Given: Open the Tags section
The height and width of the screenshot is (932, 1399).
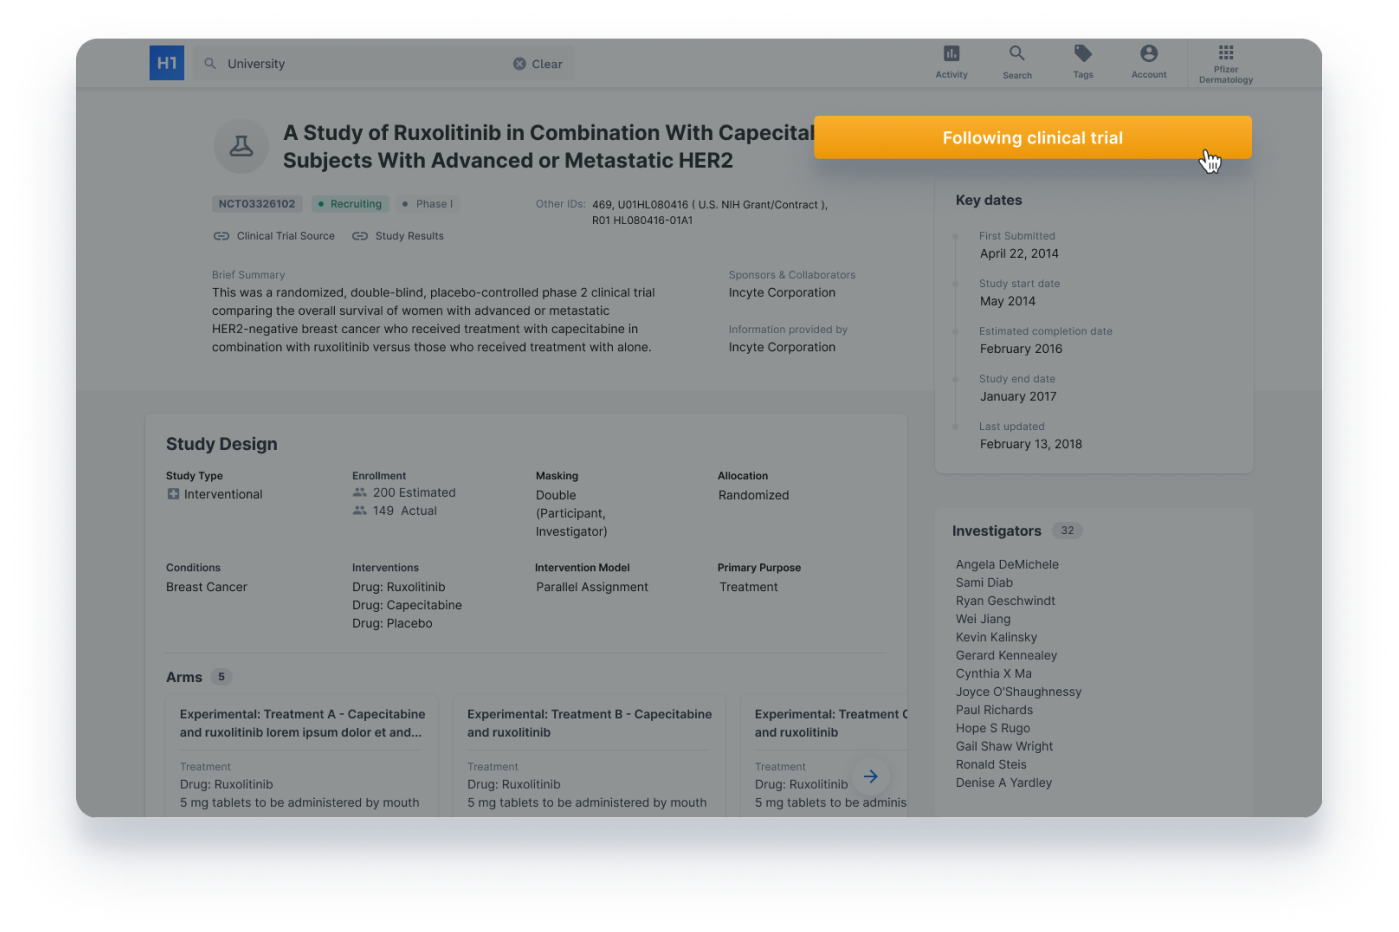Looking at the screenshot, I should [1083, 61].
